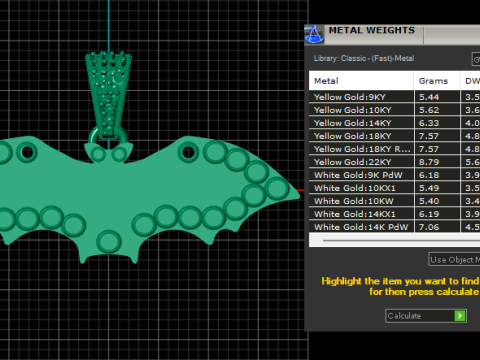The width and height of the screenshot is (480, 360).
Task: Select the White Gold:10KW row
Action: click(394, 201)
